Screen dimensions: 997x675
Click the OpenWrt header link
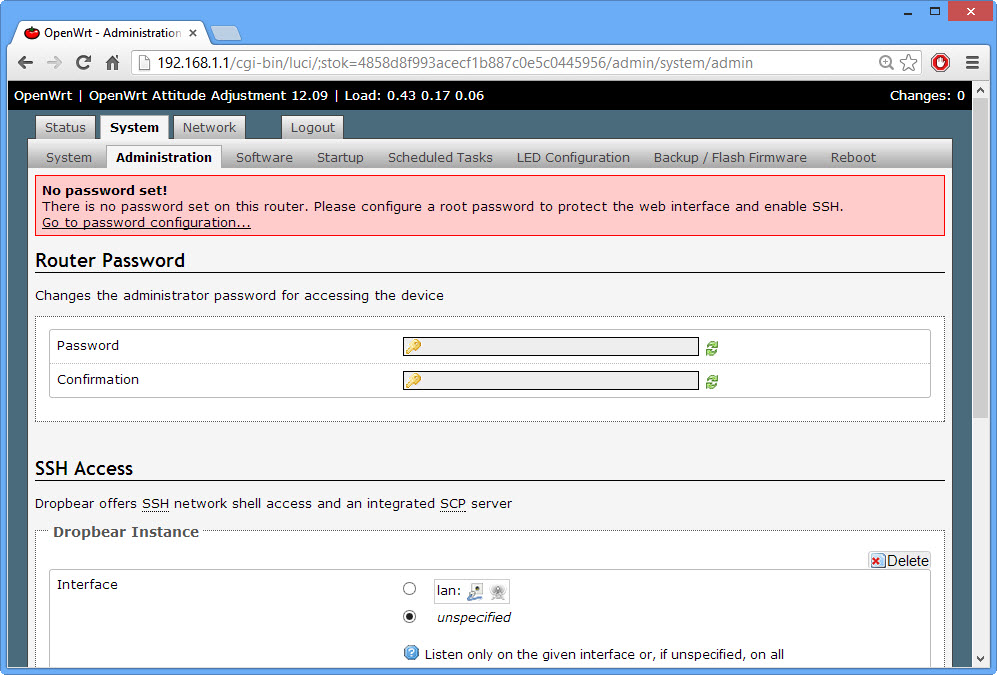click(43, 95)
